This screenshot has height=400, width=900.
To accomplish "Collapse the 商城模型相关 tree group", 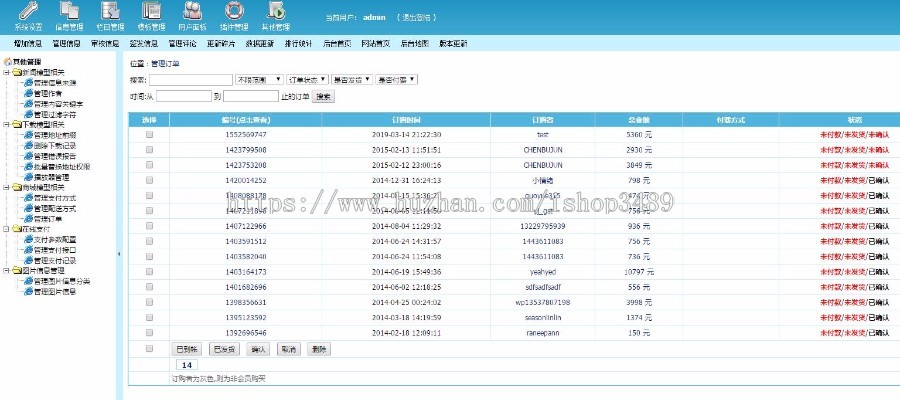I will point(6,187).
